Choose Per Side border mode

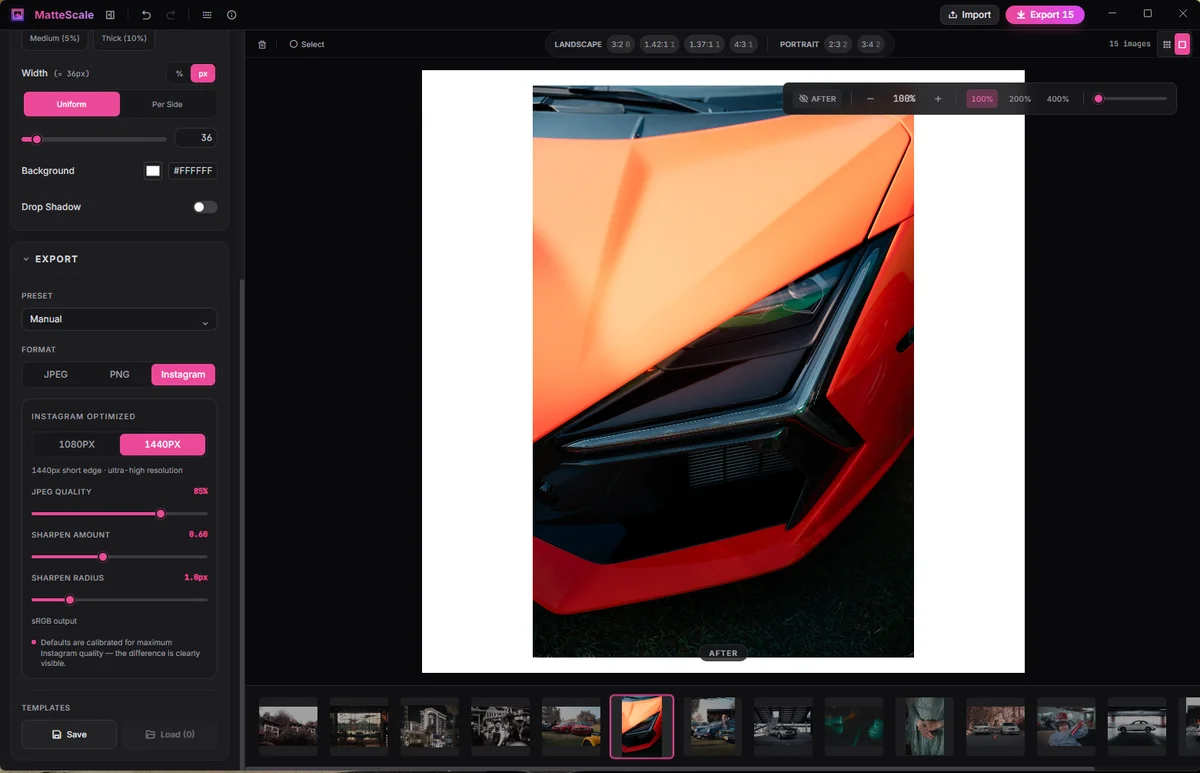pos(167,104)
